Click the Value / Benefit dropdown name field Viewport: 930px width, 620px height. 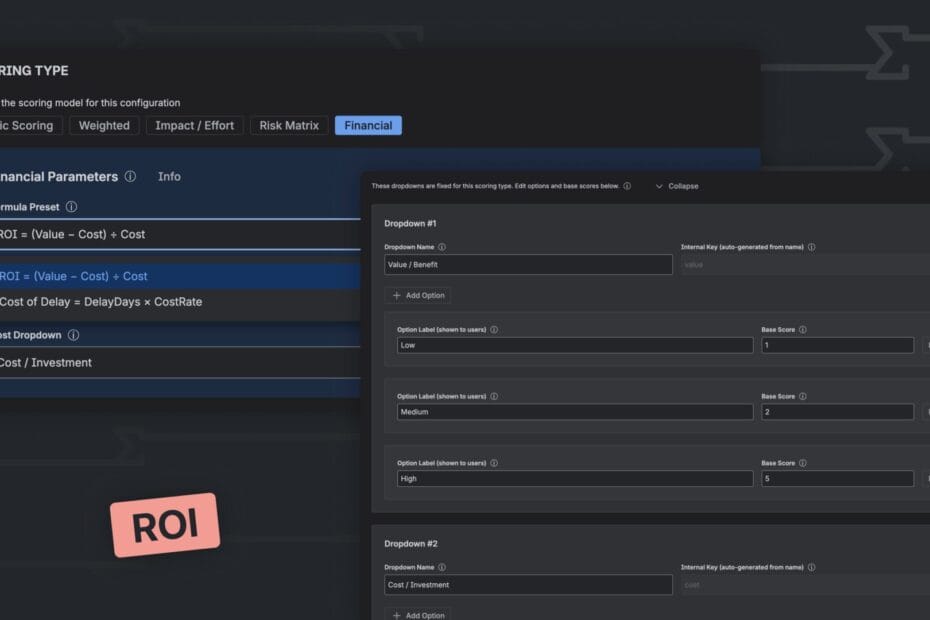click(528, 265)
